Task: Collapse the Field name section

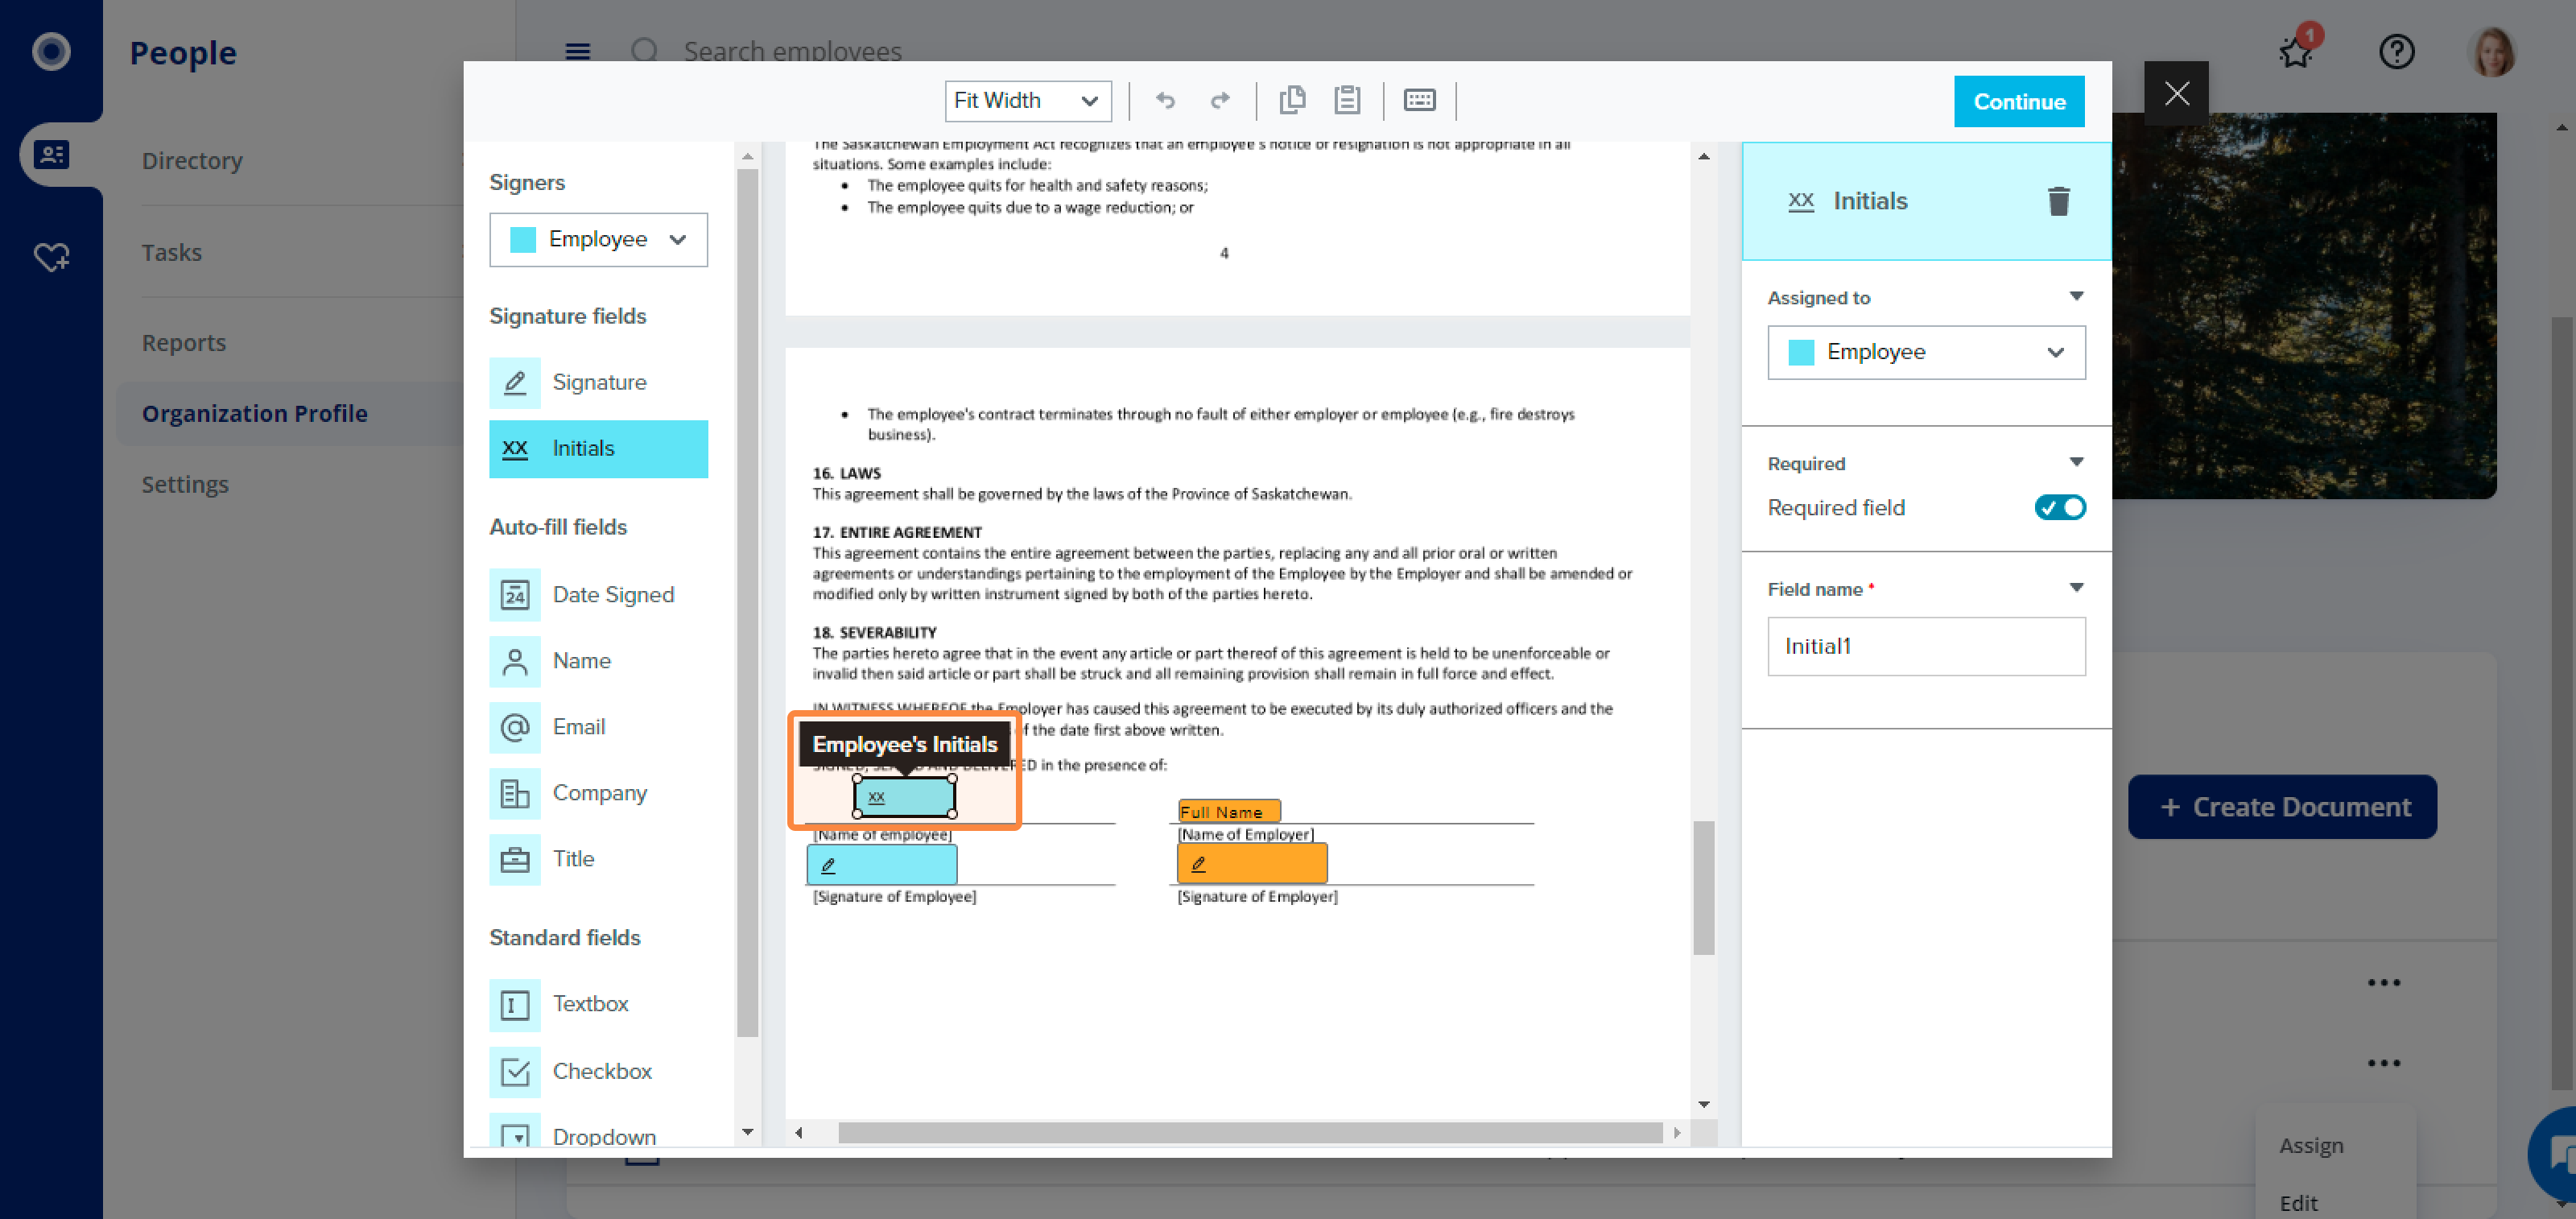Action: [2076, 588]
